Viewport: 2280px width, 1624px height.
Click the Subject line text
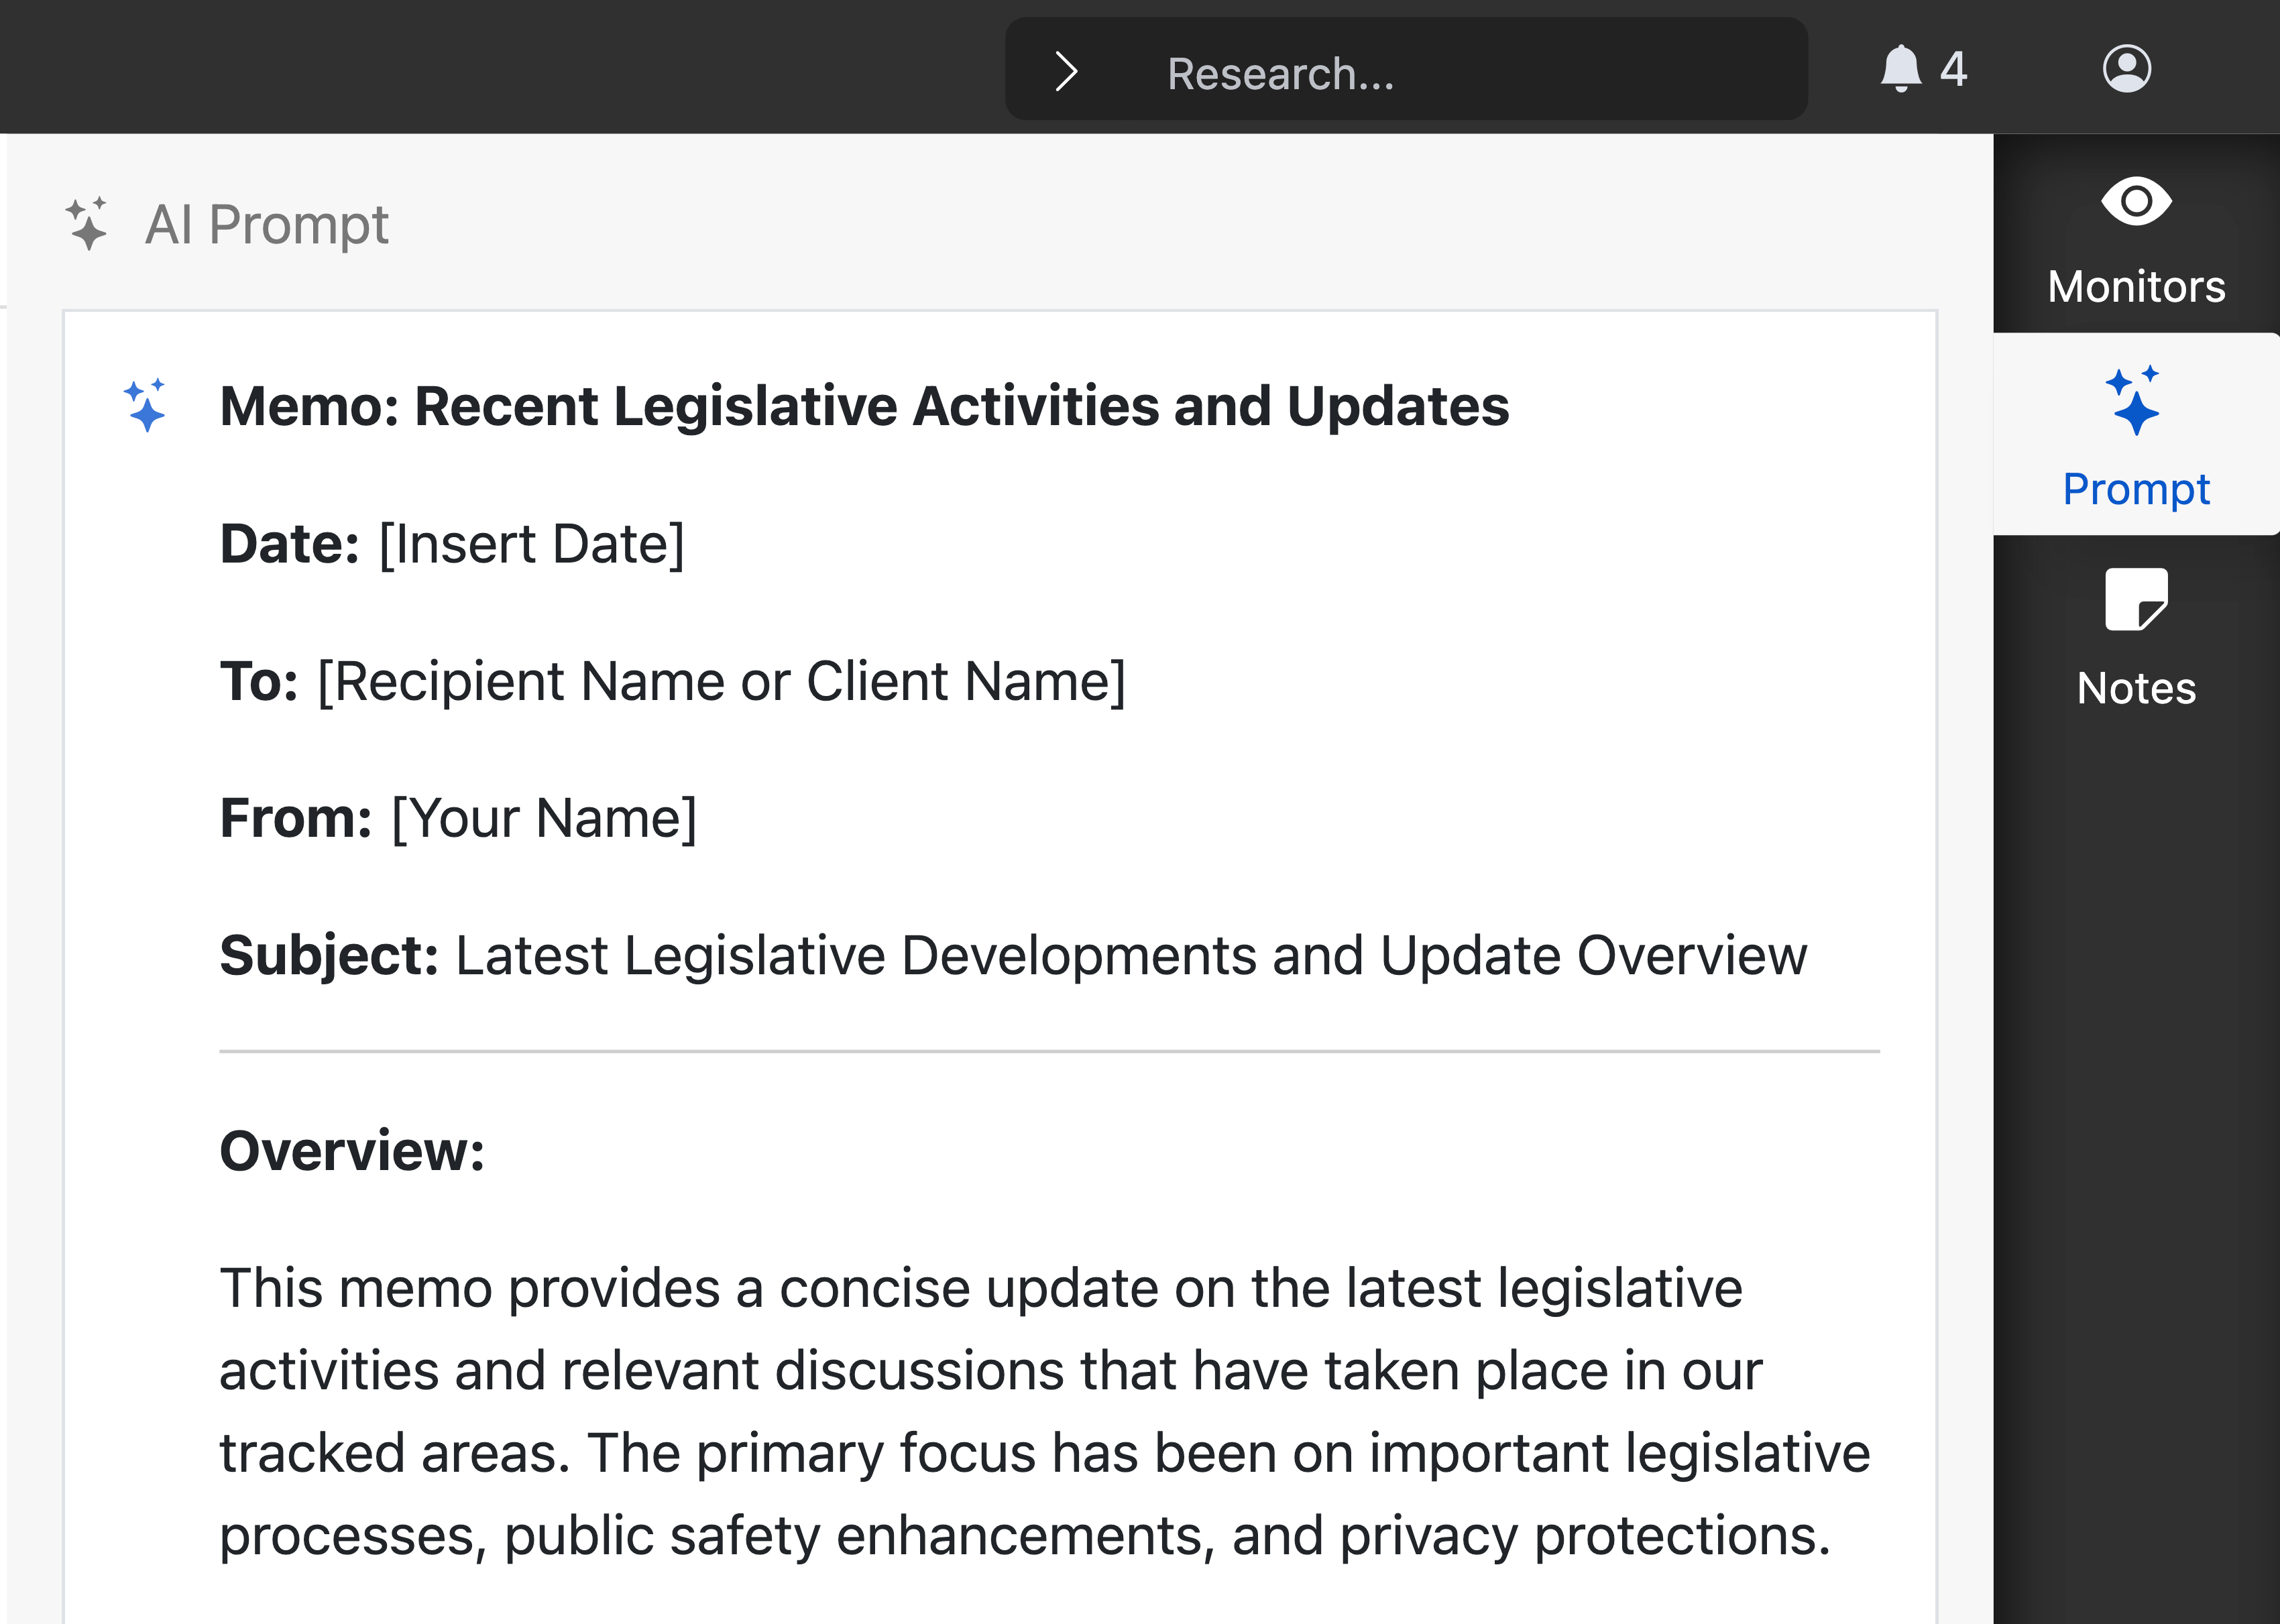(x=1013, y=956)
